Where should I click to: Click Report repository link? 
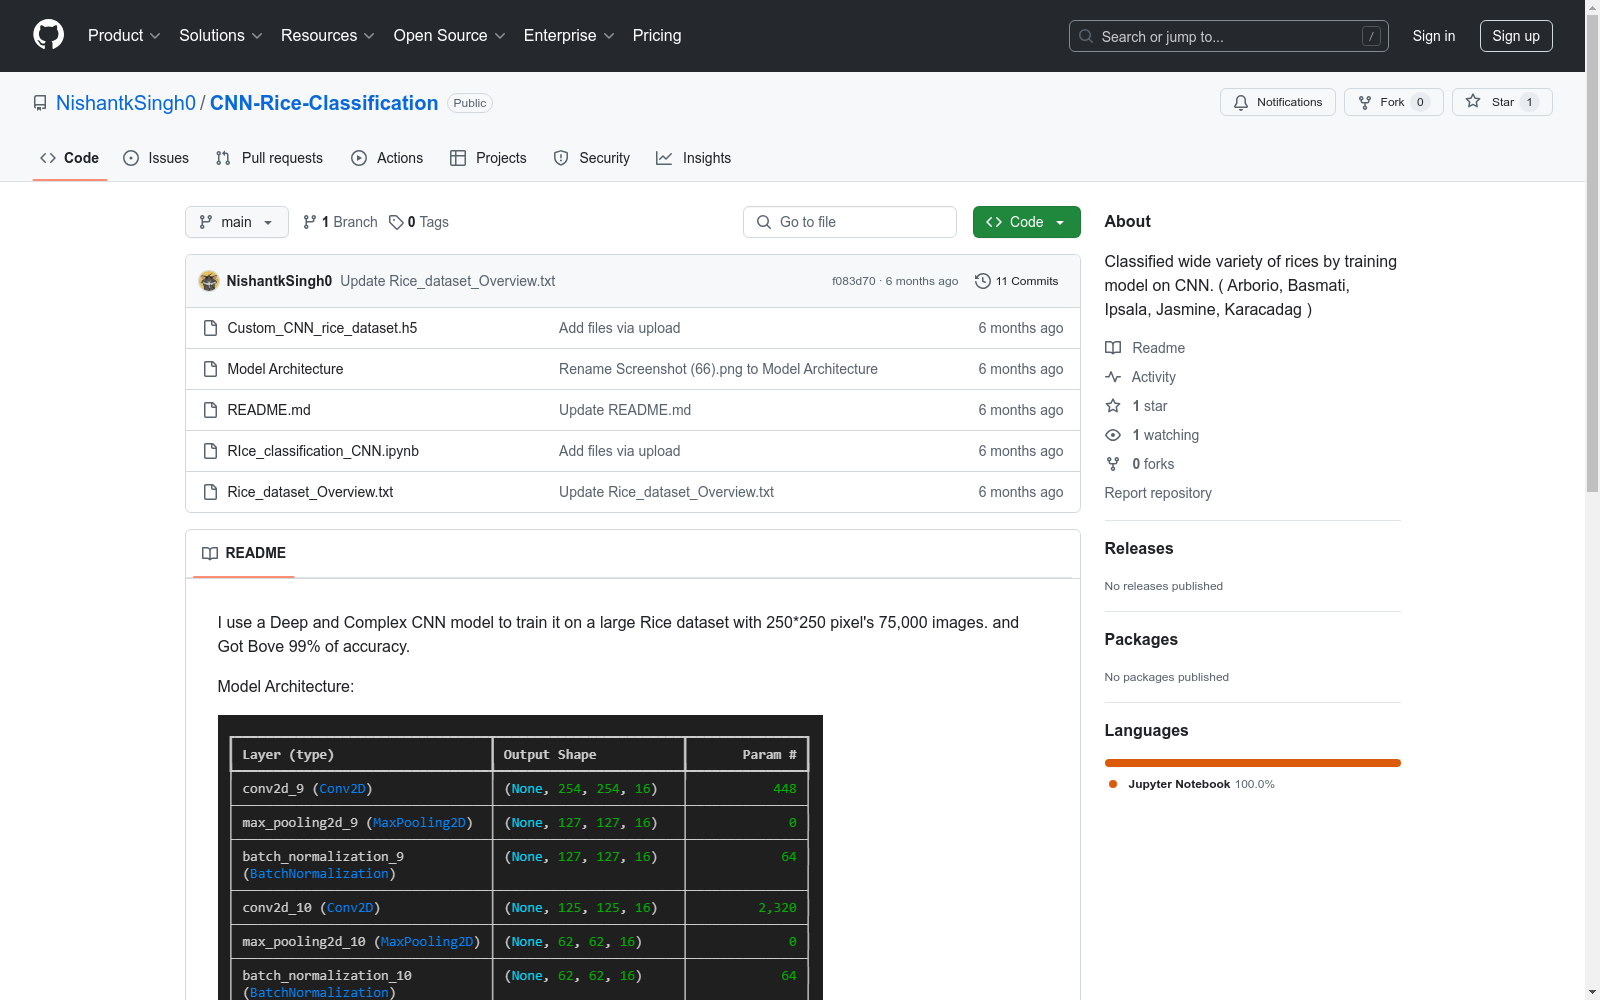1158,493
